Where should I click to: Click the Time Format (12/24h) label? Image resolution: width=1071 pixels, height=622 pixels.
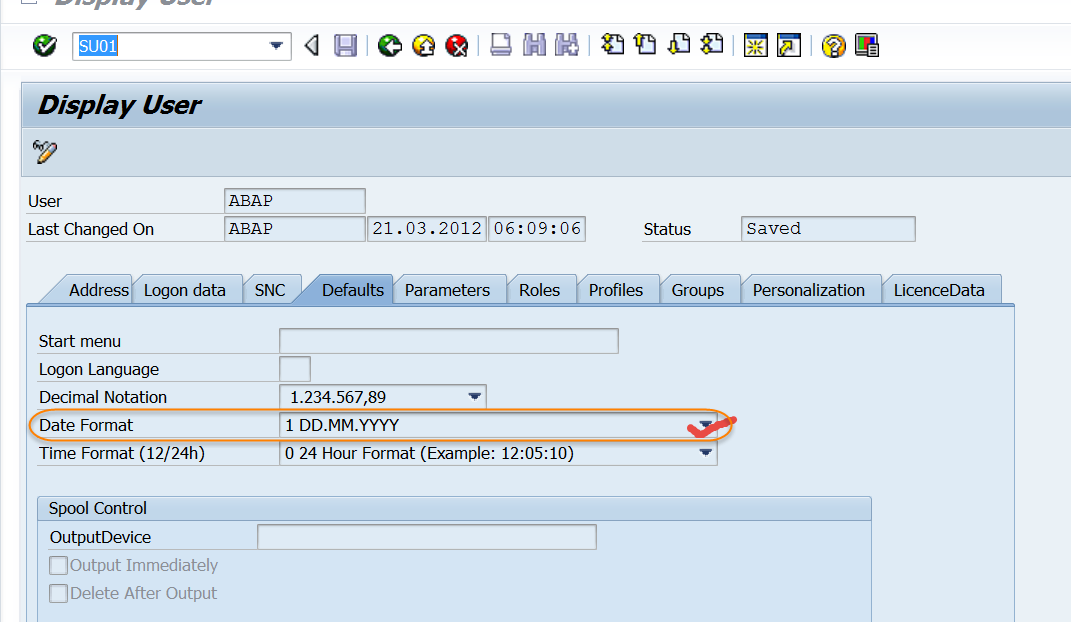click(122, 453)
